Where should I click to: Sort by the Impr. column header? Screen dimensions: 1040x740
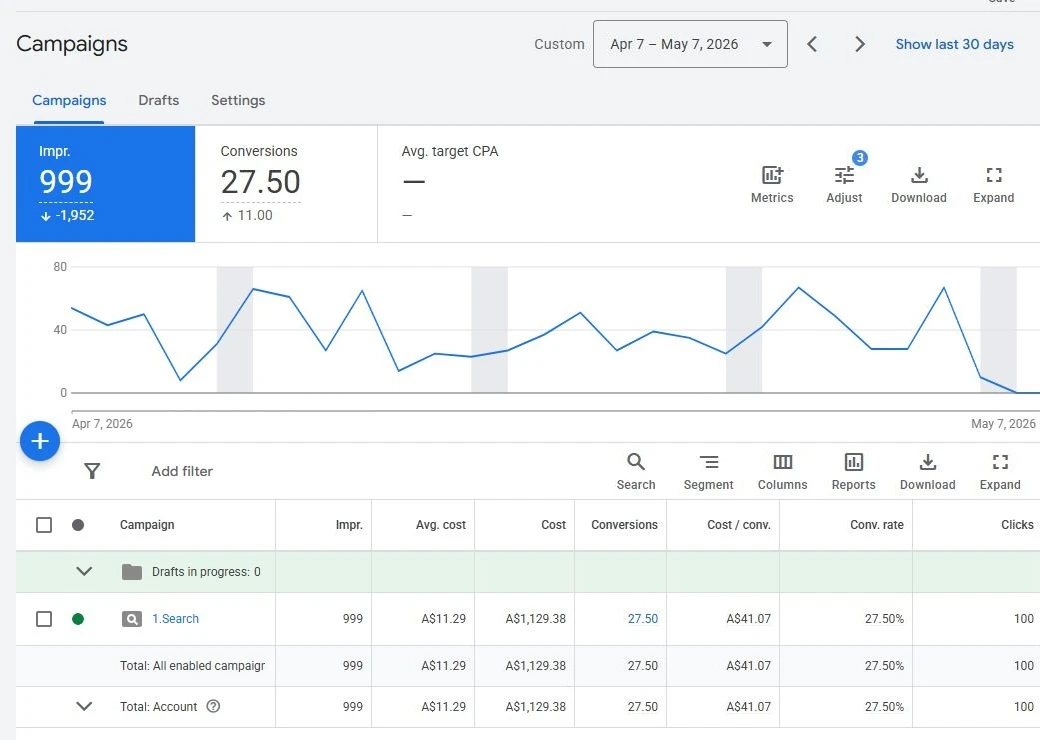point(349,525)
